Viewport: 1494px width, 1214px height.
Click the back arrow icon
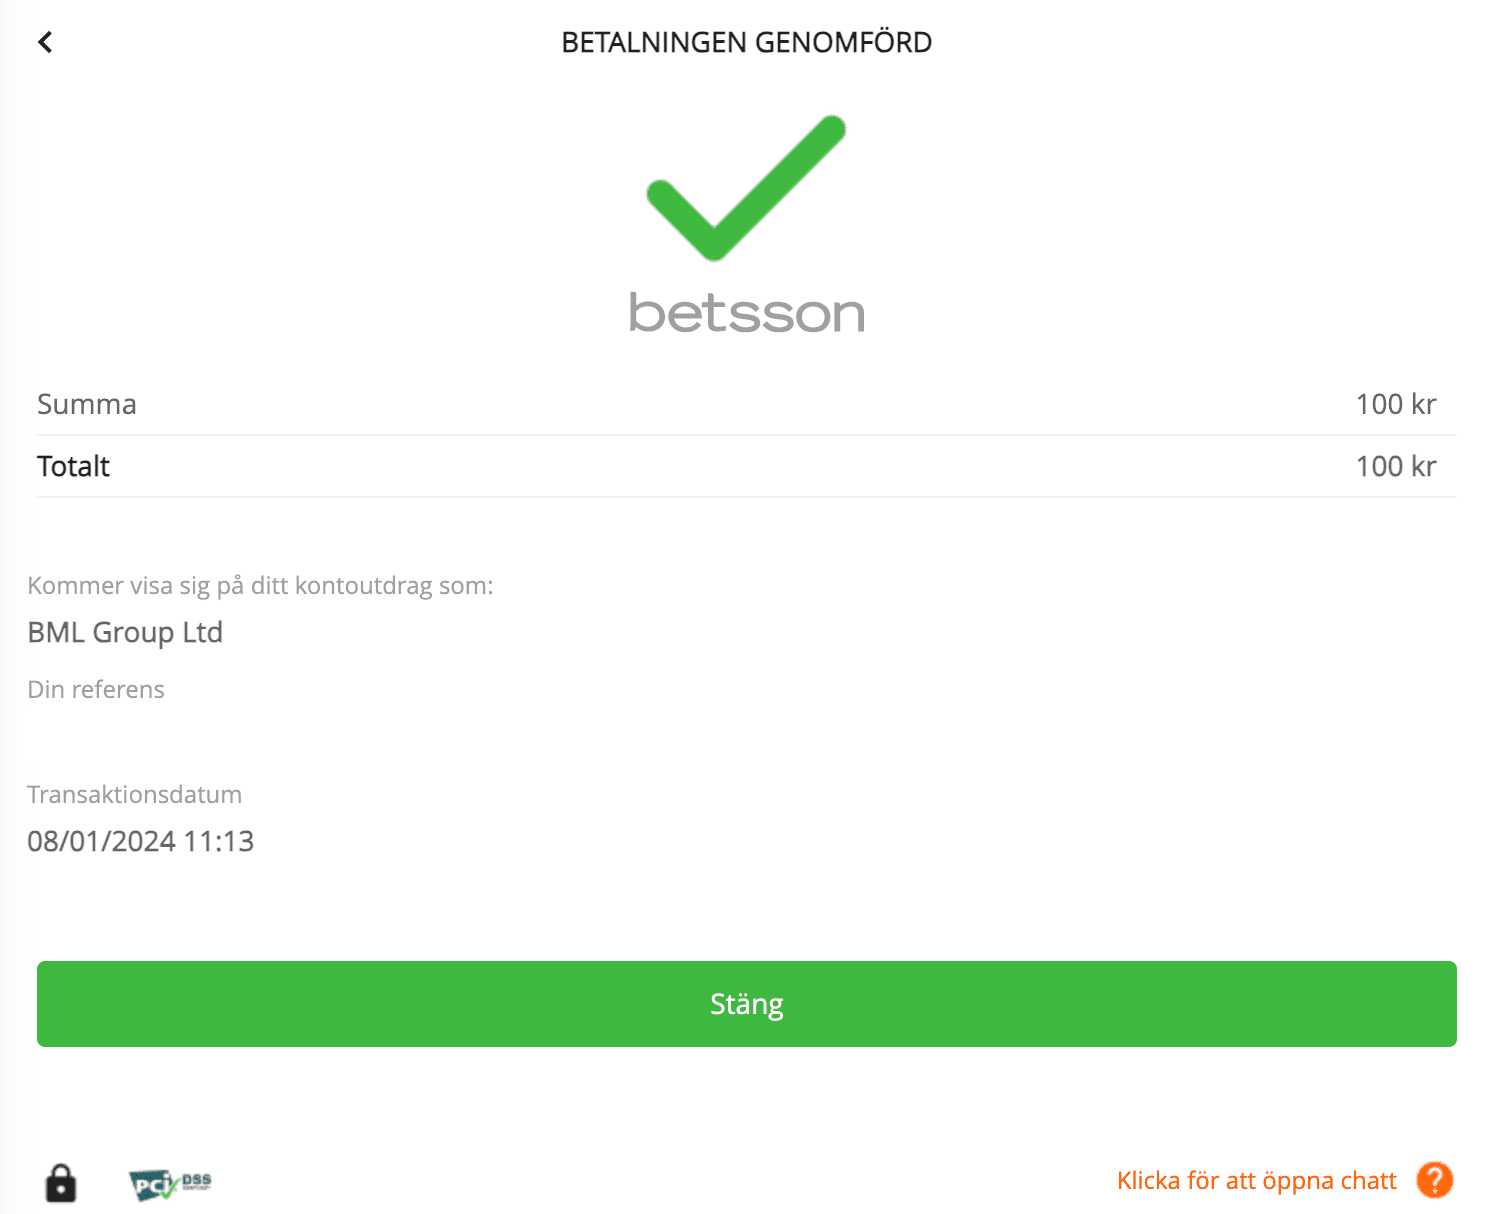45,42
